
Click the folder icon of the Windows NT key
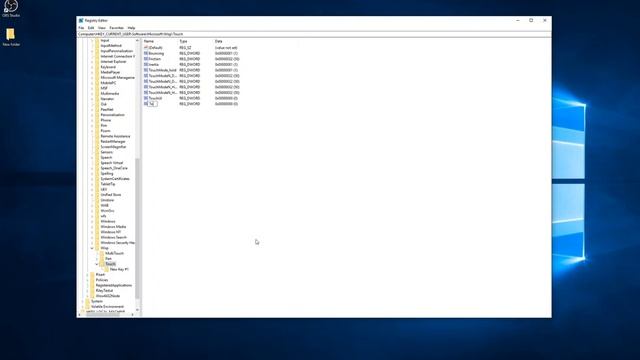[x=97, y=232]
